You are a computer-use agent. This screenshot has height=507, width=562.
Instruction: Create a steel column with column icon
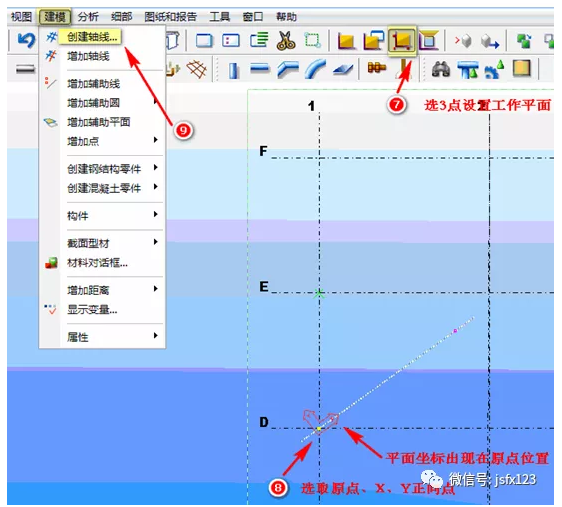(233, 70)
